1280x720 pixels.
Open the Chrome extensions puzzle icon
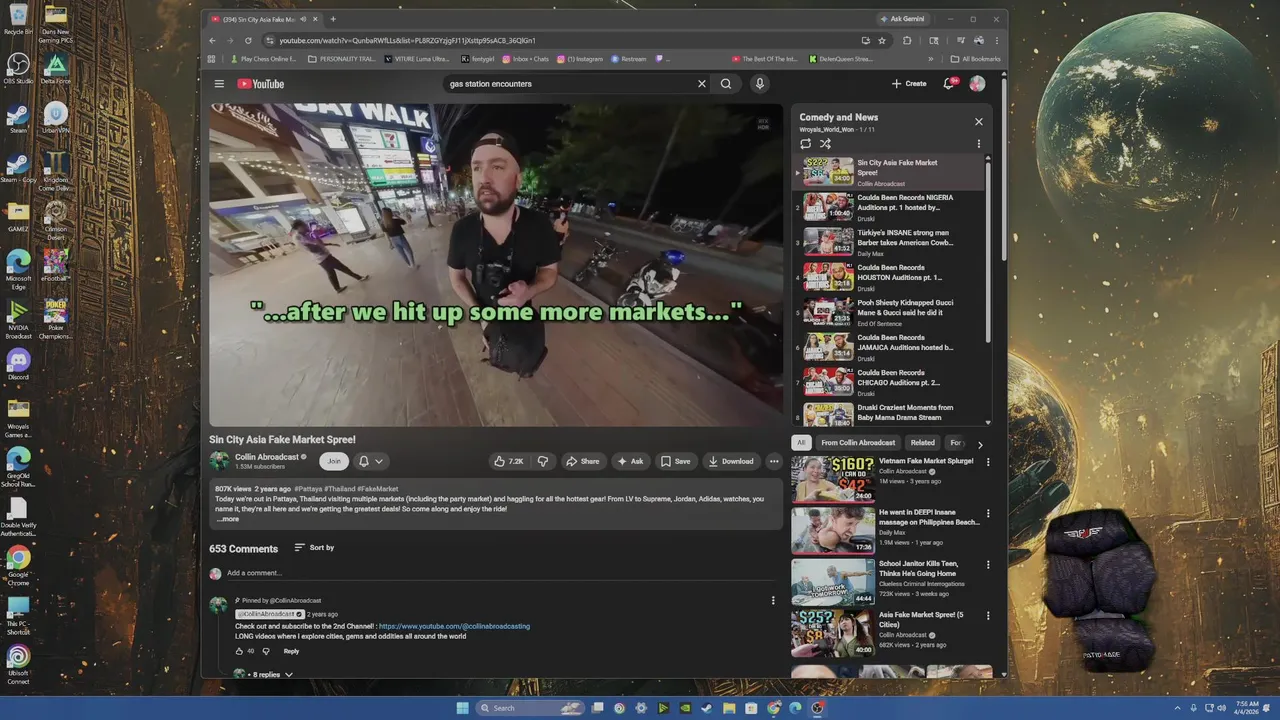907,40
